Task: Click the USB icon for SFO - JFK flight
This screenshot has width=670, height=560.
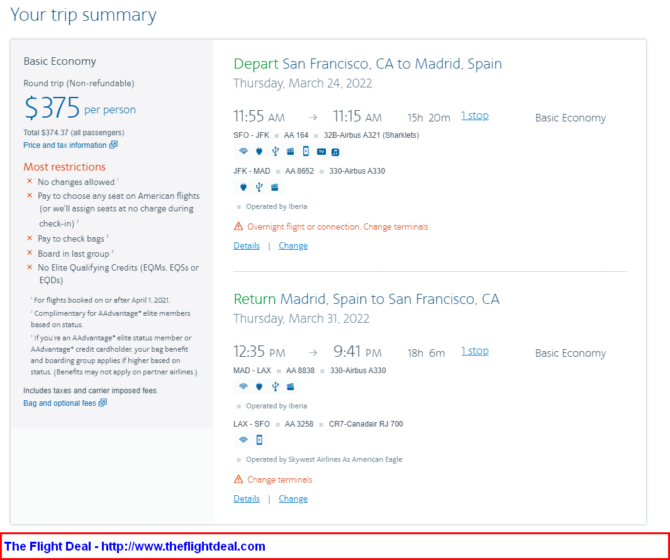Action: click(275, 151)
